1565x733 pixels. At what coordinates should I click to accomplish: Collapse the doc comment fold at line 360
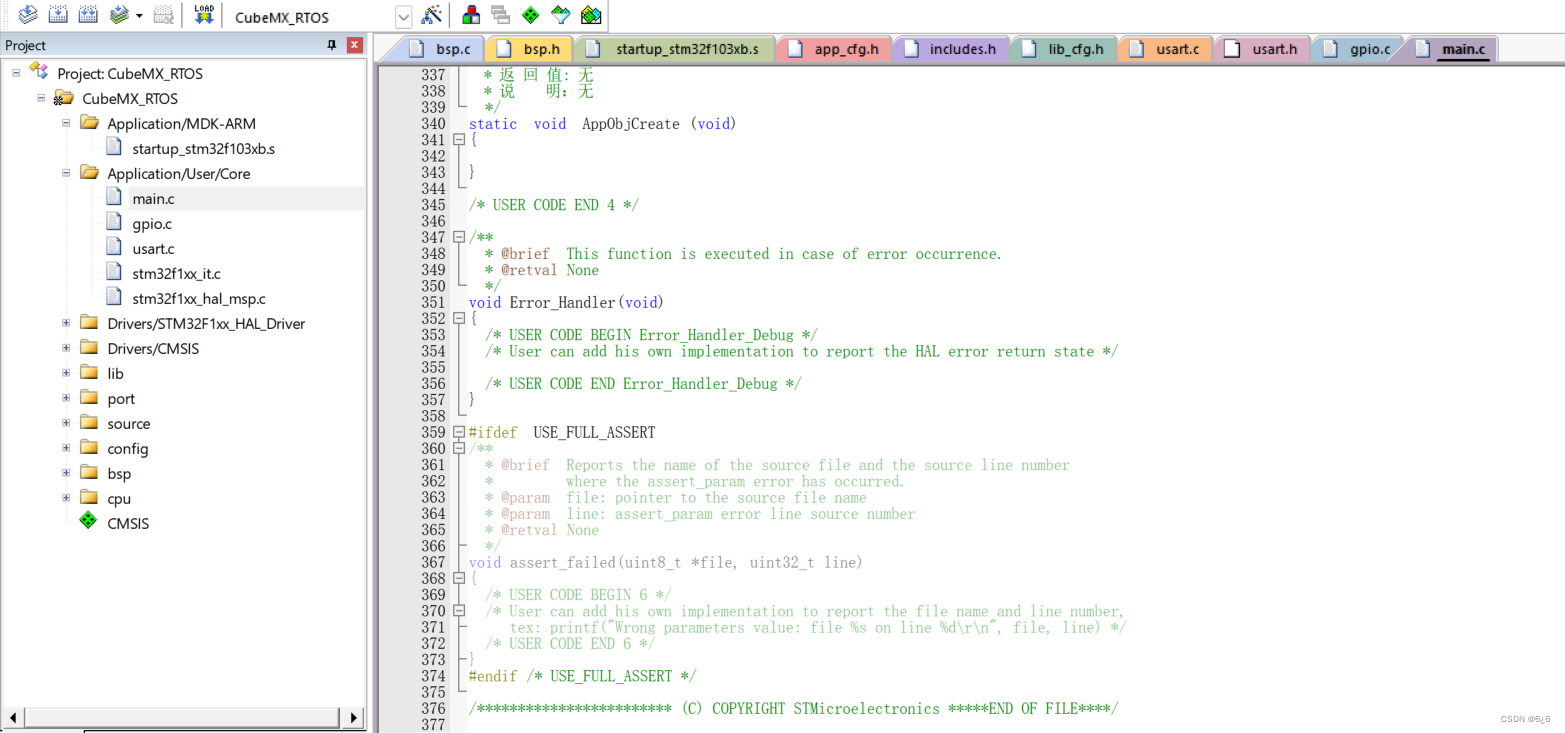459,449
